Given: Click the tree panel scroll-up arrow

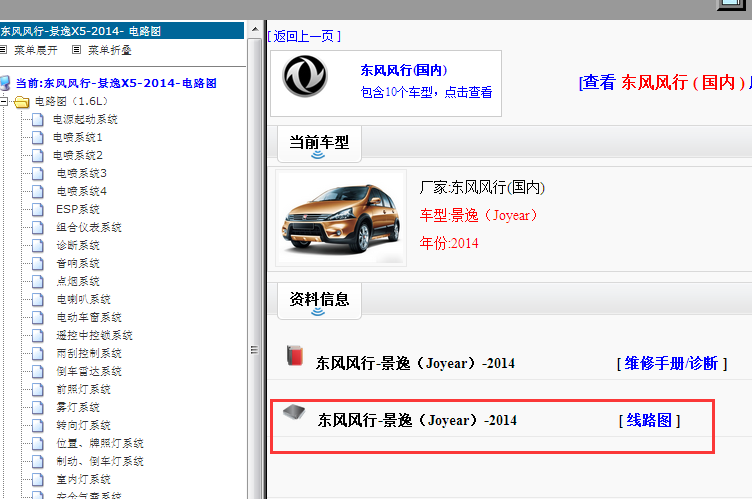Looking at the screenshot, I should [255, 29].
